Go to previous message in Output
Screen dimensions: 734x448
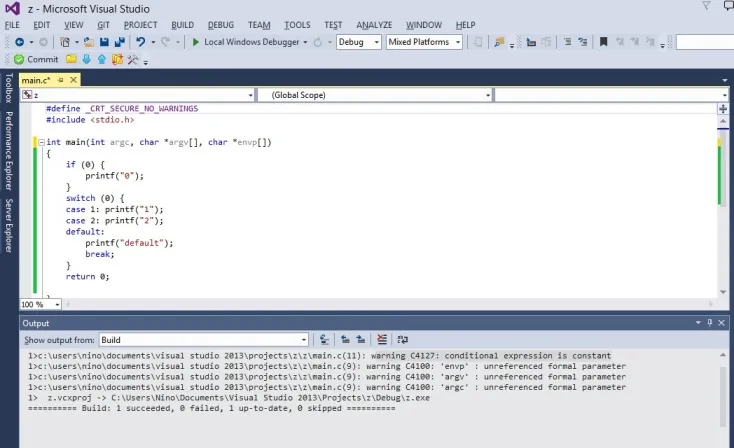coord(345,340)
